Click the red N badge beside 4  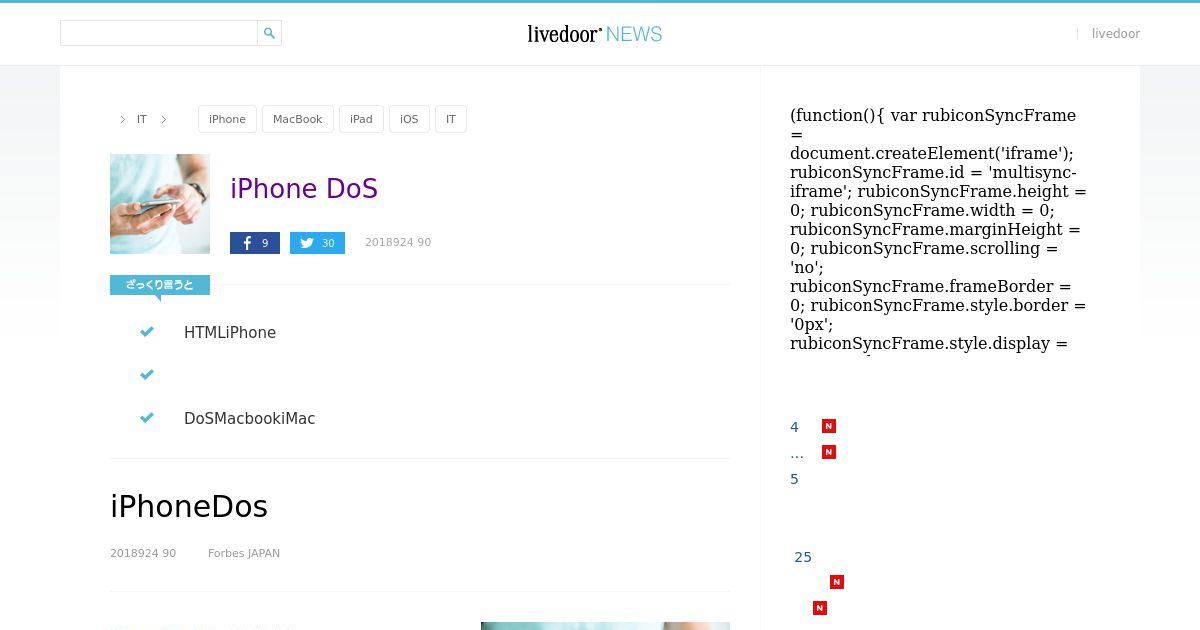point(829,426)
